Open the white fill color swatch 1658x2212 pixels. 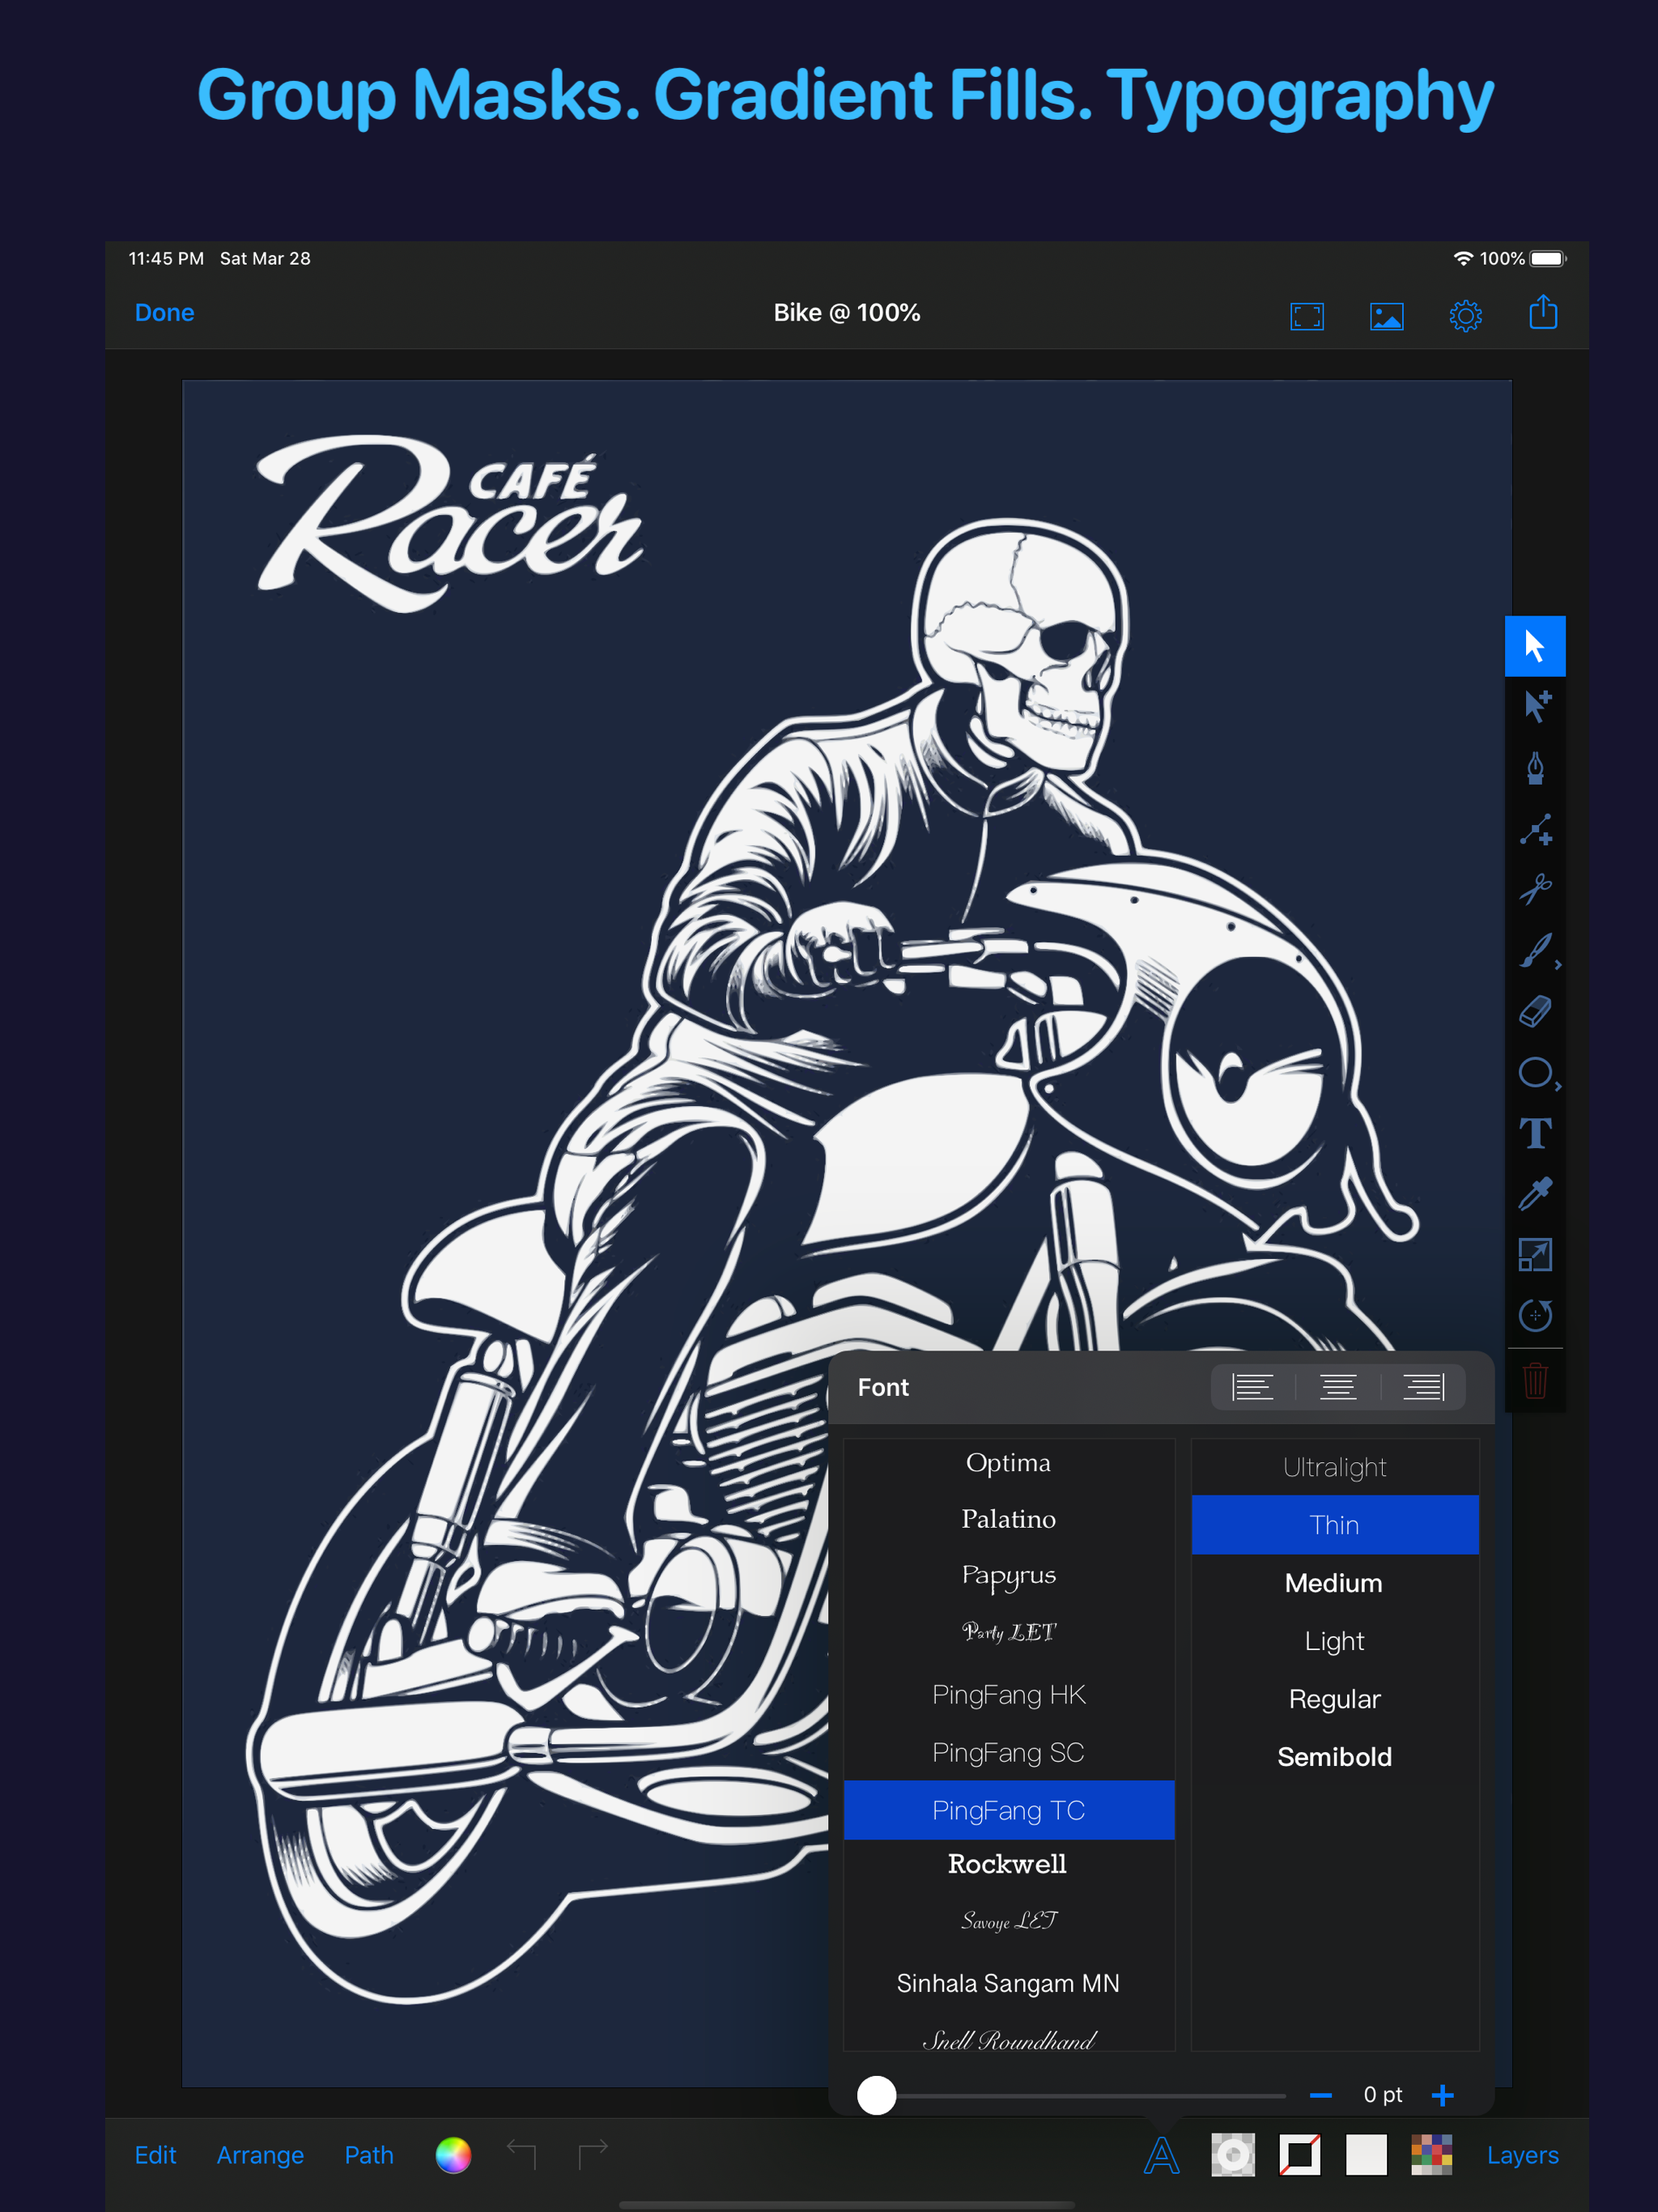pyautogui.click(x=1366, y=2155)
